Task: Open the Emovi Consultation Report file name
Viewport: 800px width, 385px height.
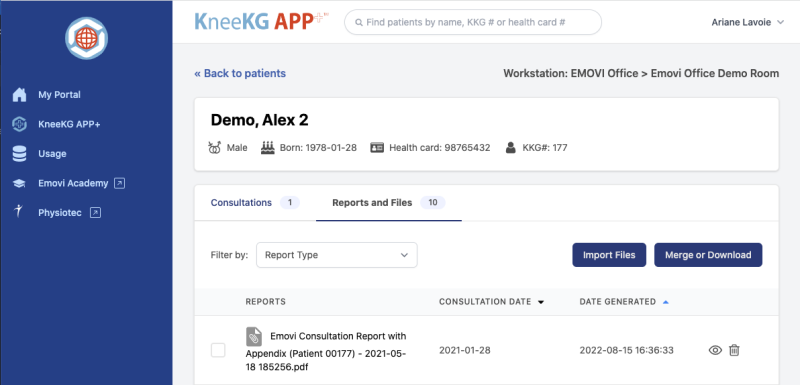Action: point(327,351)
